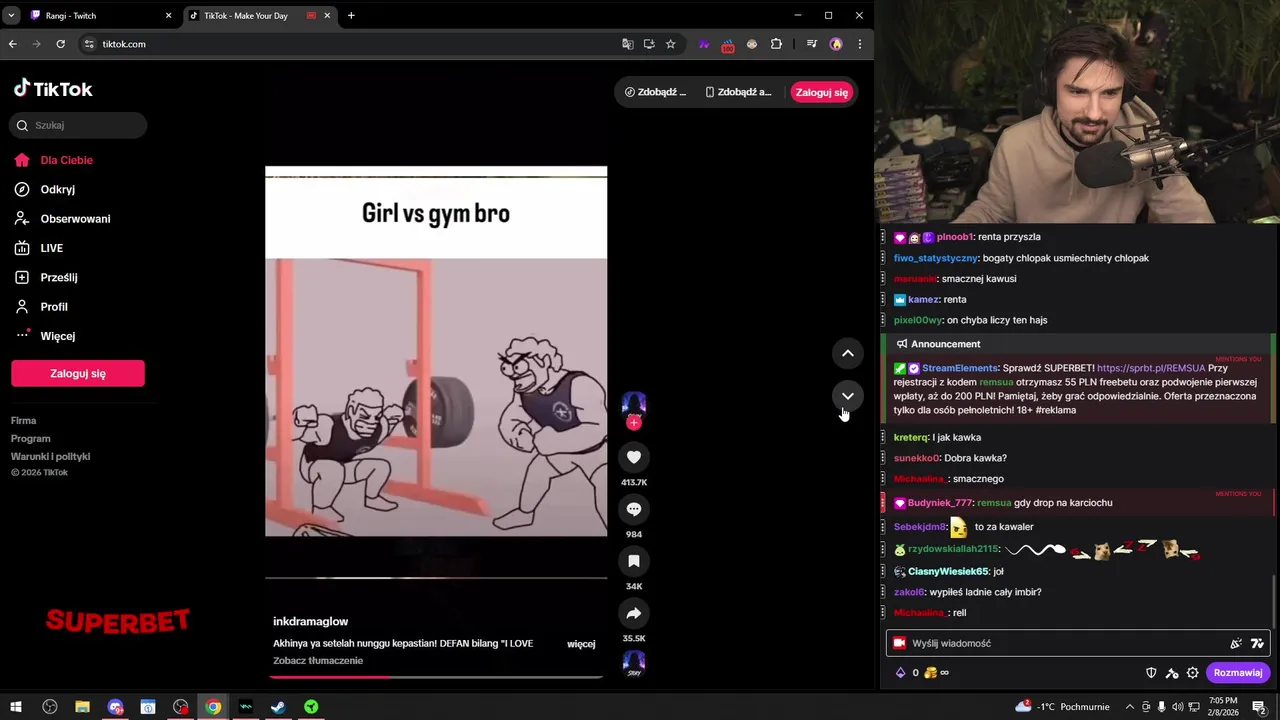Share the video using the arrow icon
This screenshot has width=1280, height=720.
tap(633, 613)
